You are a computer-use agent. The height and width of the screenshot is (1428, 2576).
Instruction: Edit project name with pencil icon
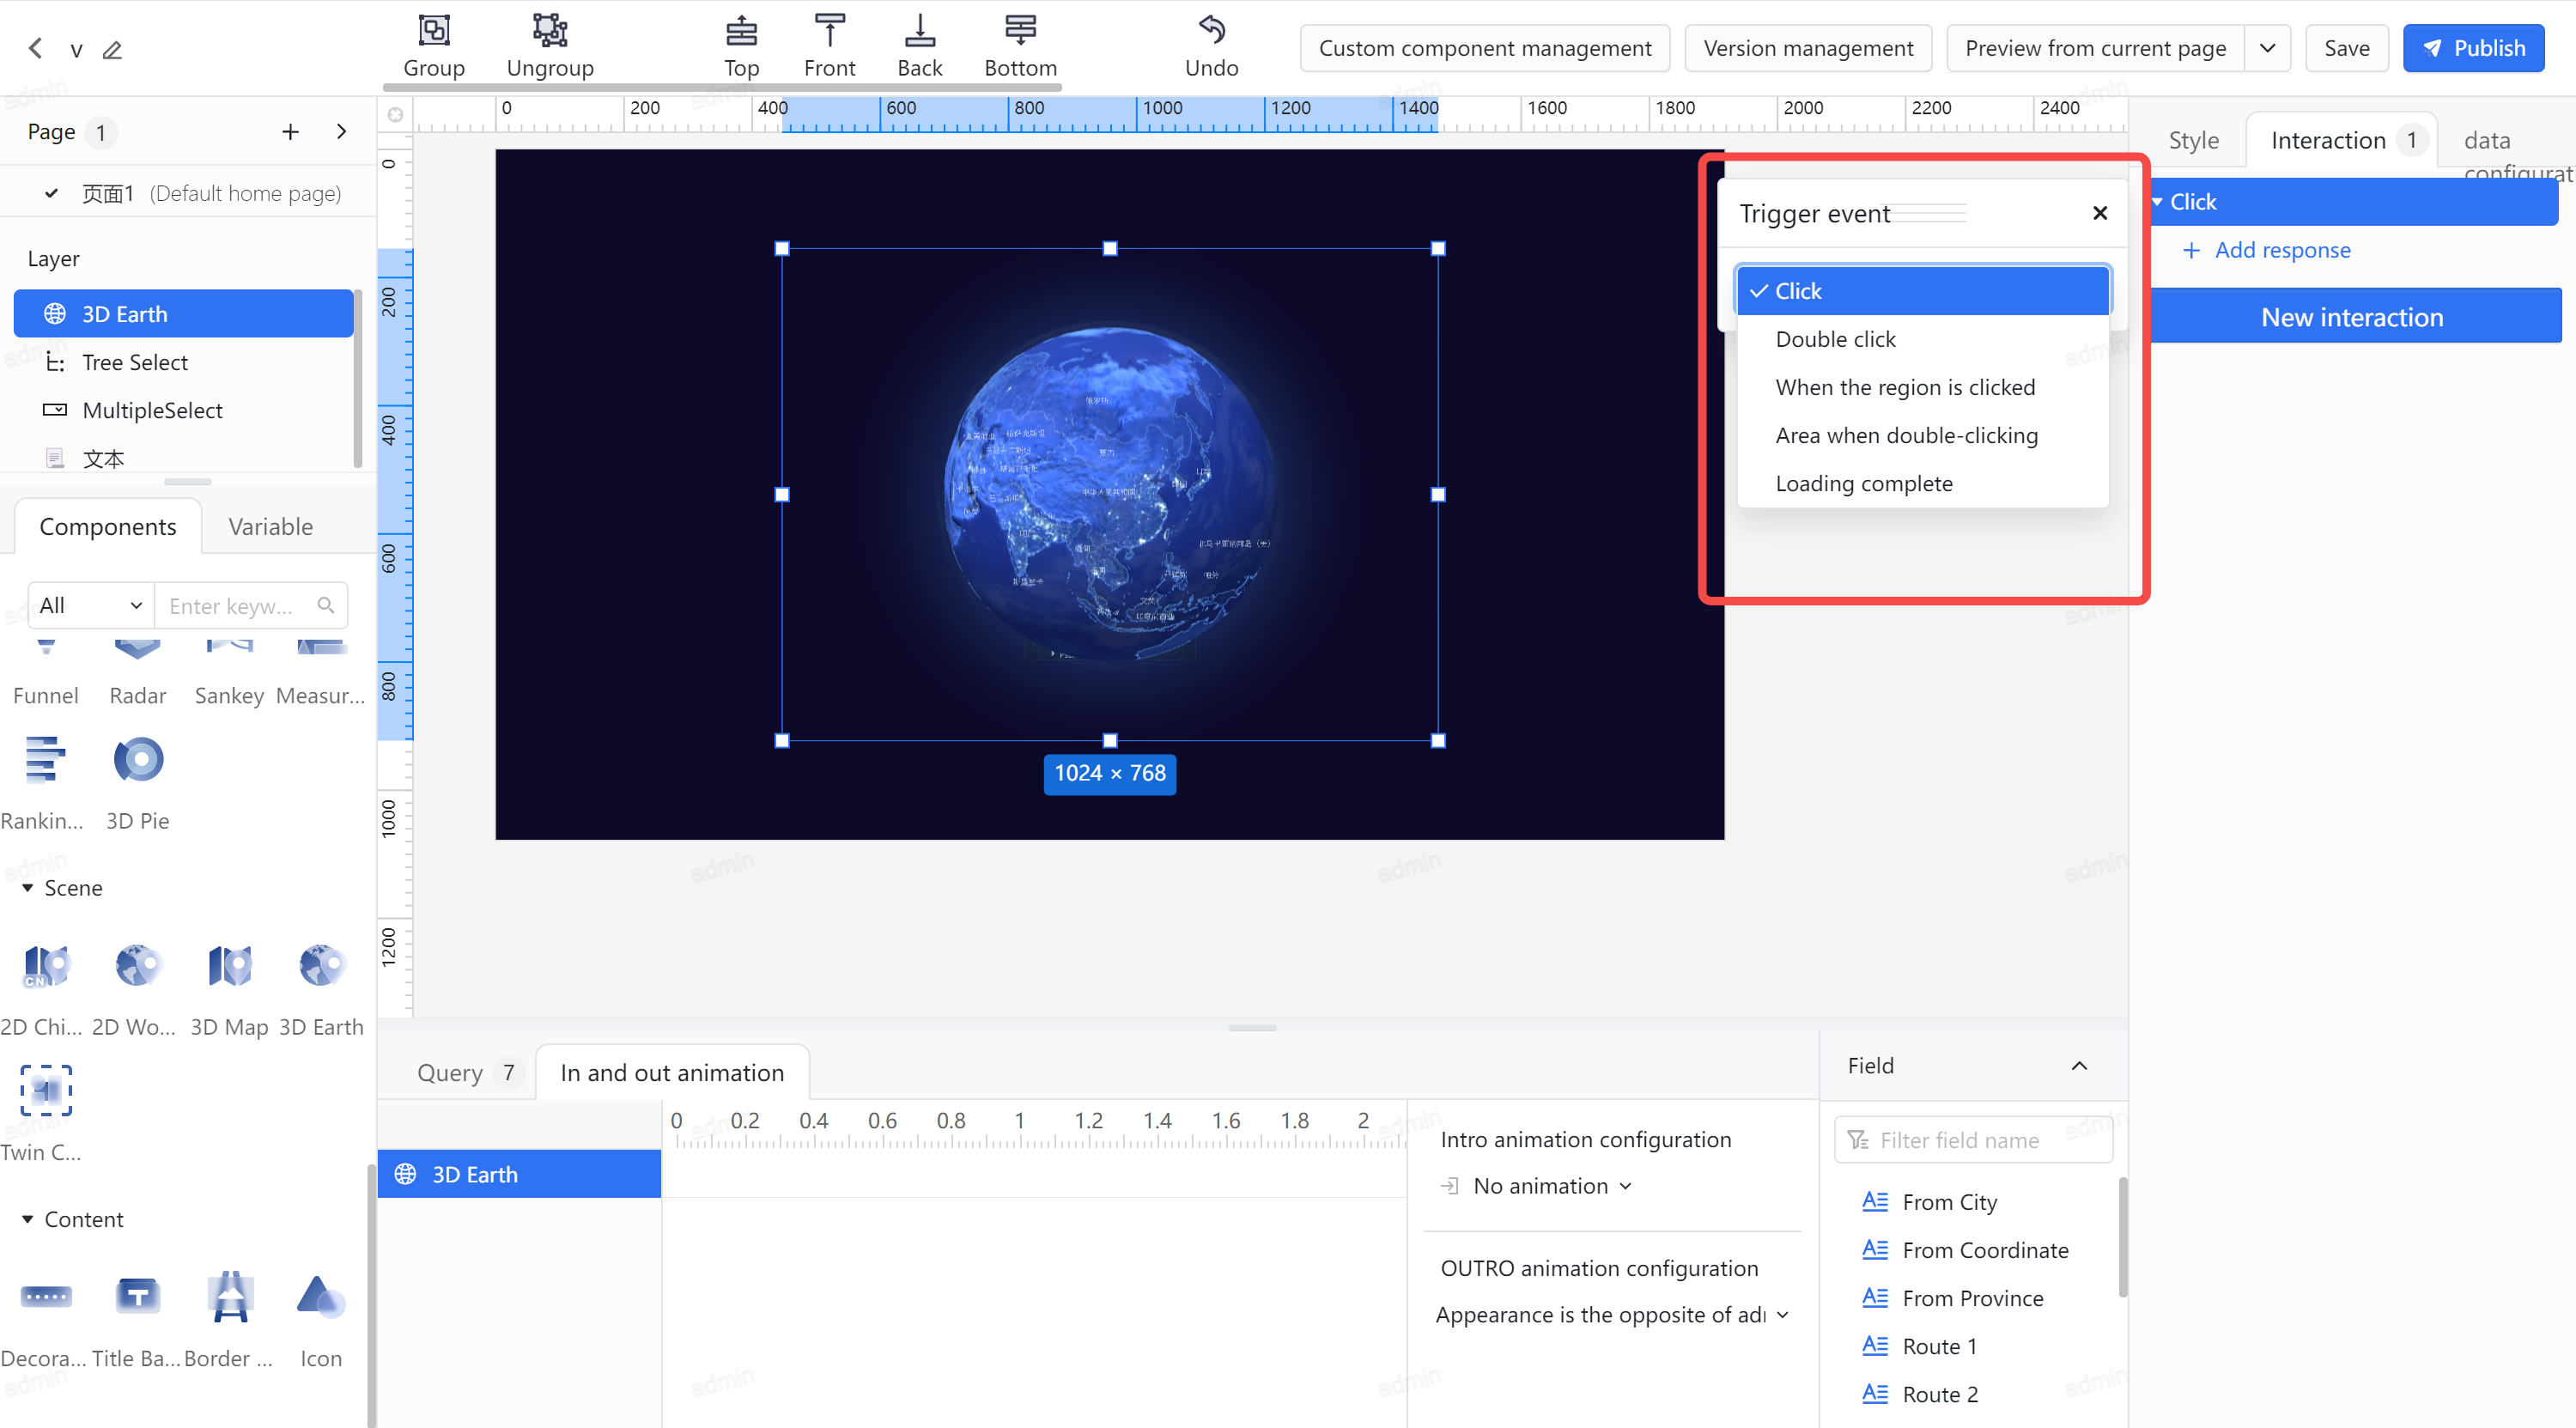(112, 49)
